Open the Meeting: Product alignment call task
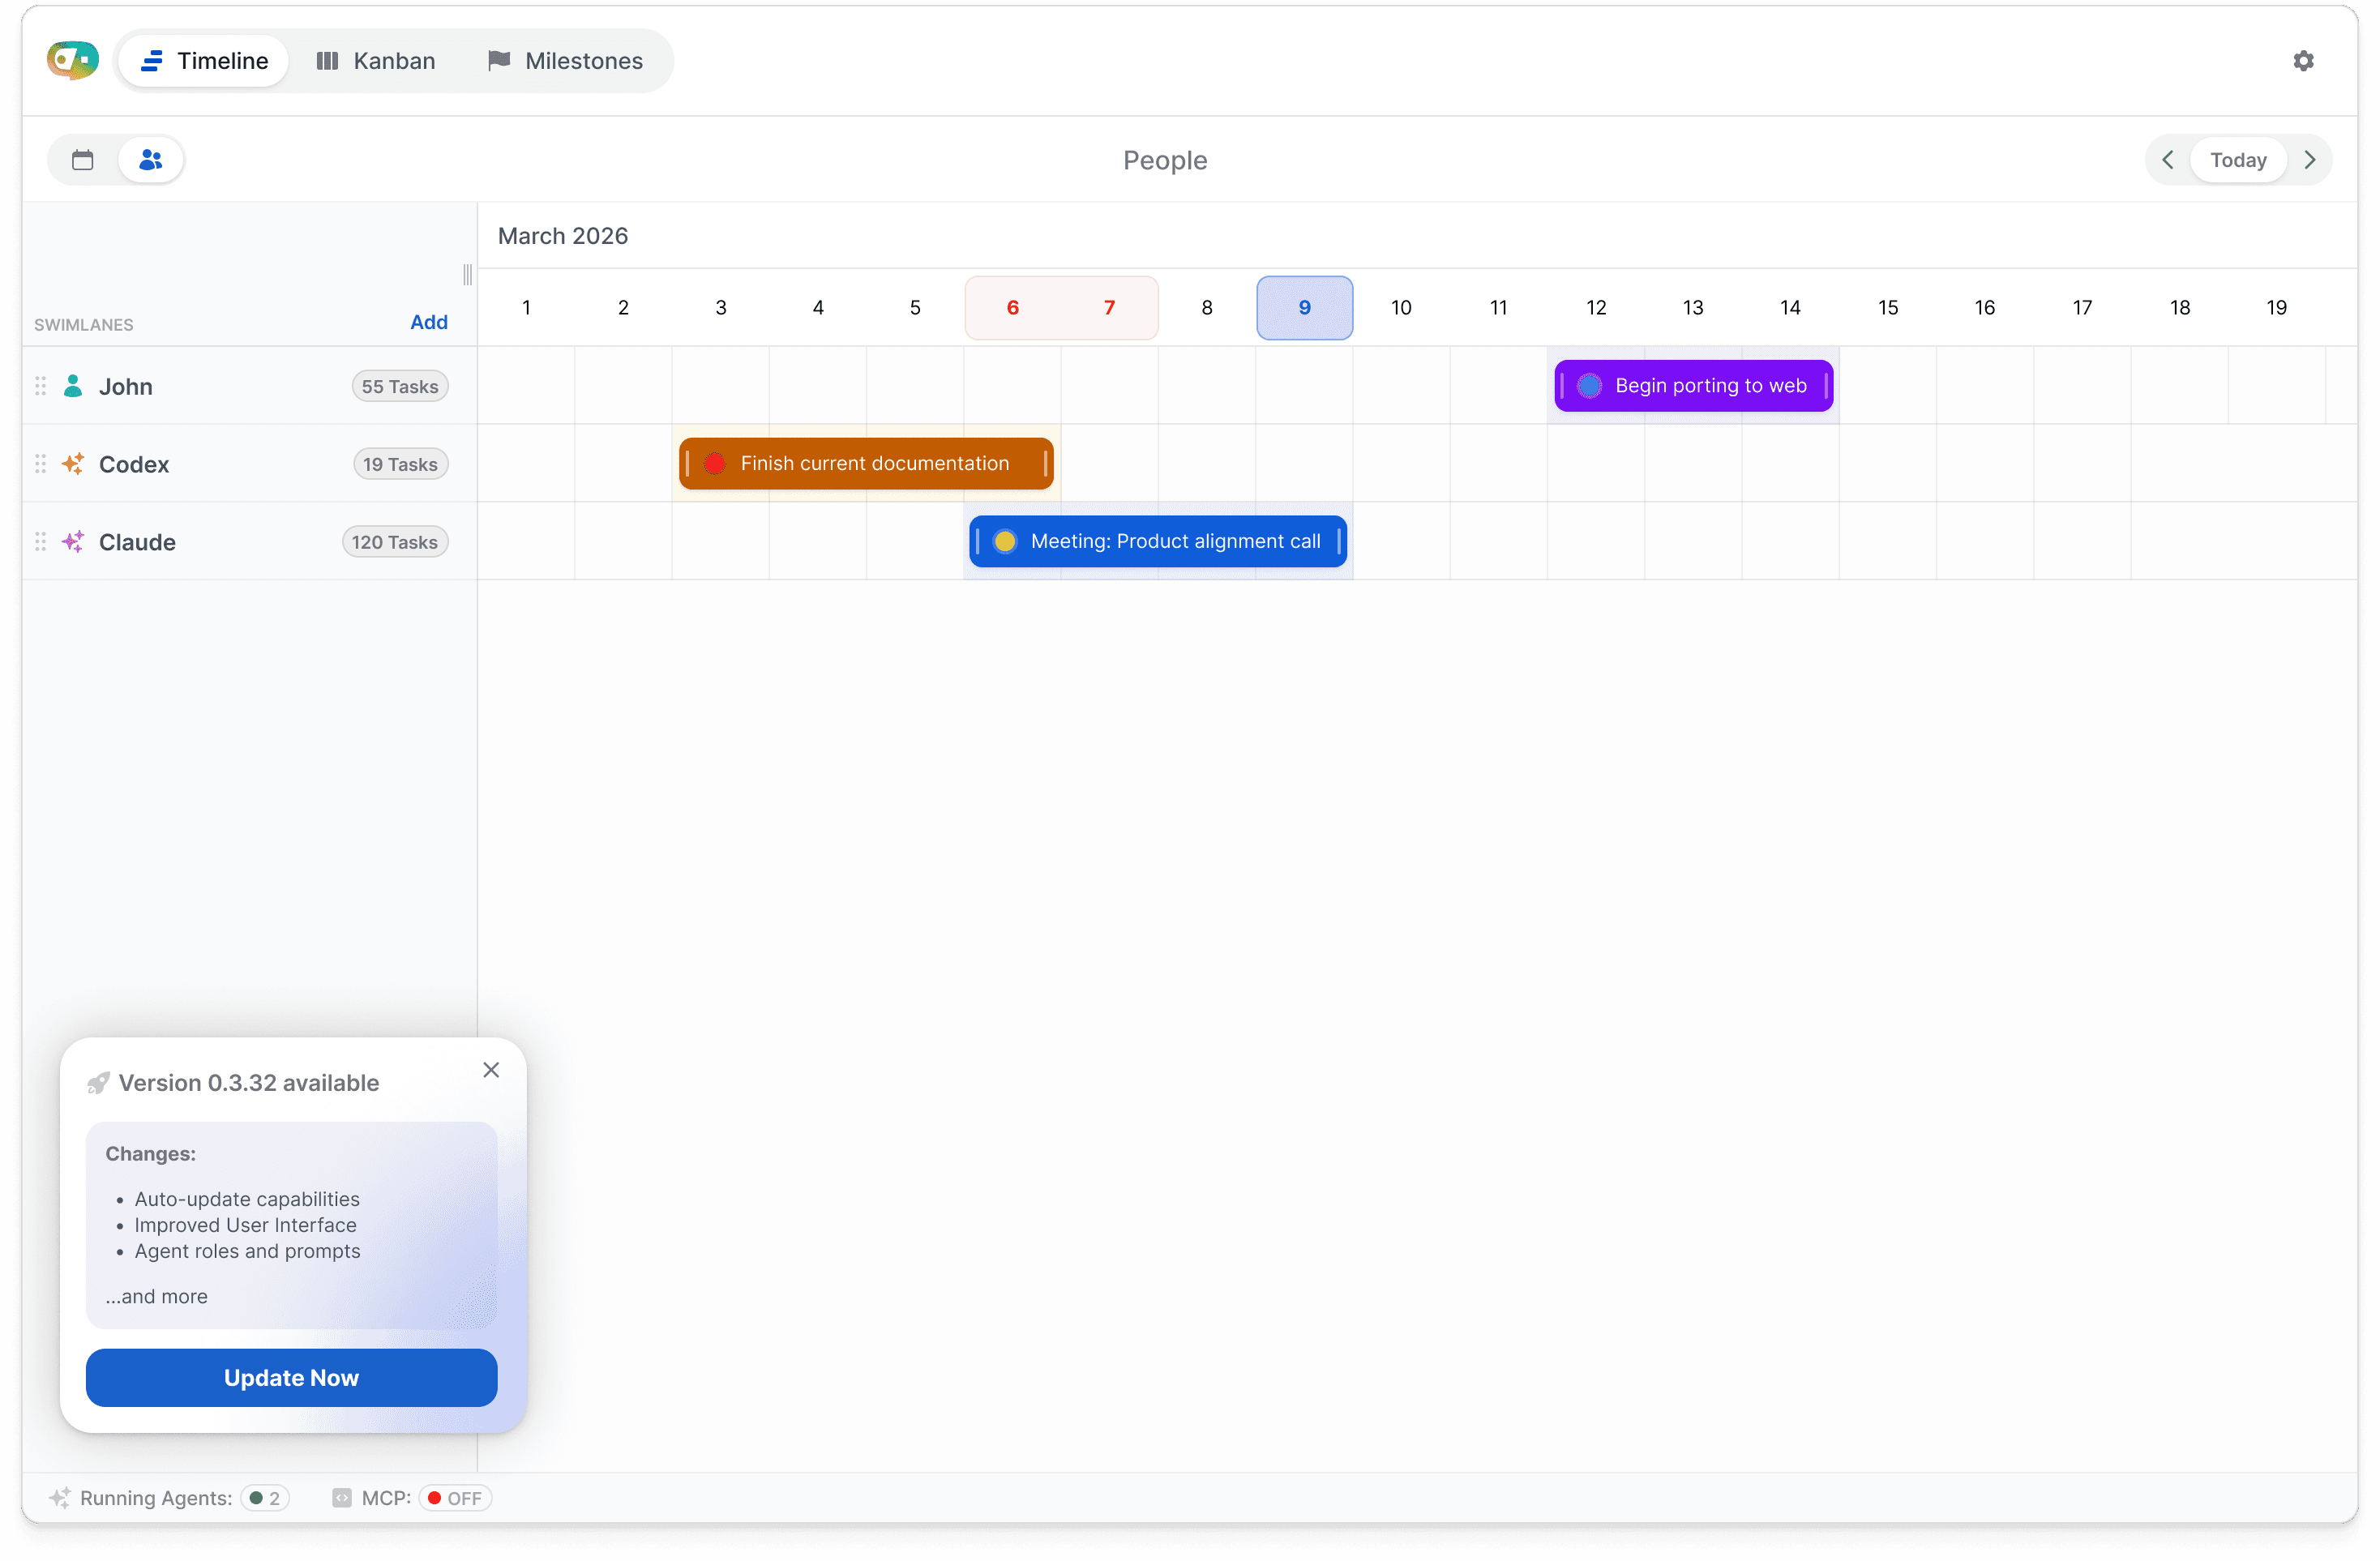2380x1561 pixels. click(1158, 542)
